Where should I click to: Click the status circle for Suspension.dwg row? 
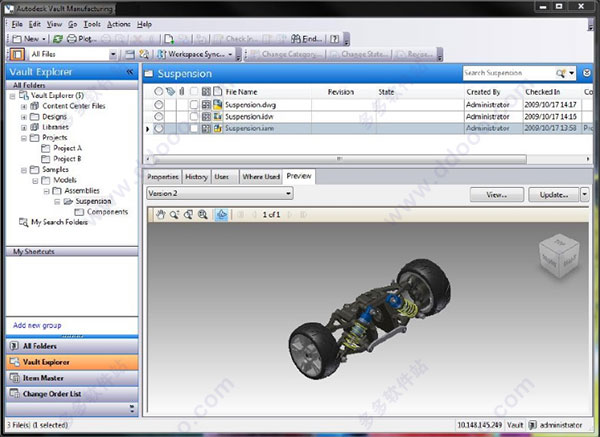tap(158, 104)
